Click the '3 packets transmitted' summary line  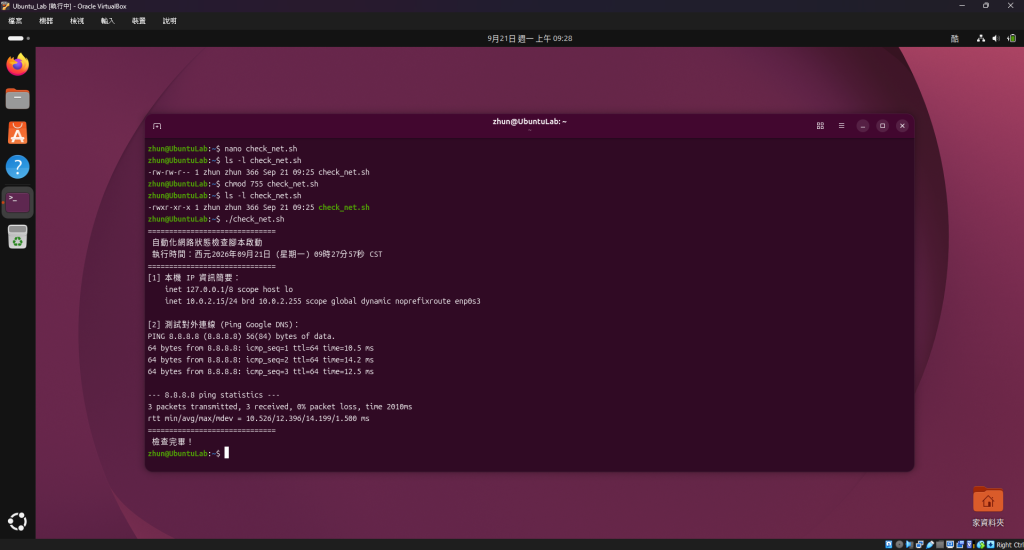tap(280, 407)
